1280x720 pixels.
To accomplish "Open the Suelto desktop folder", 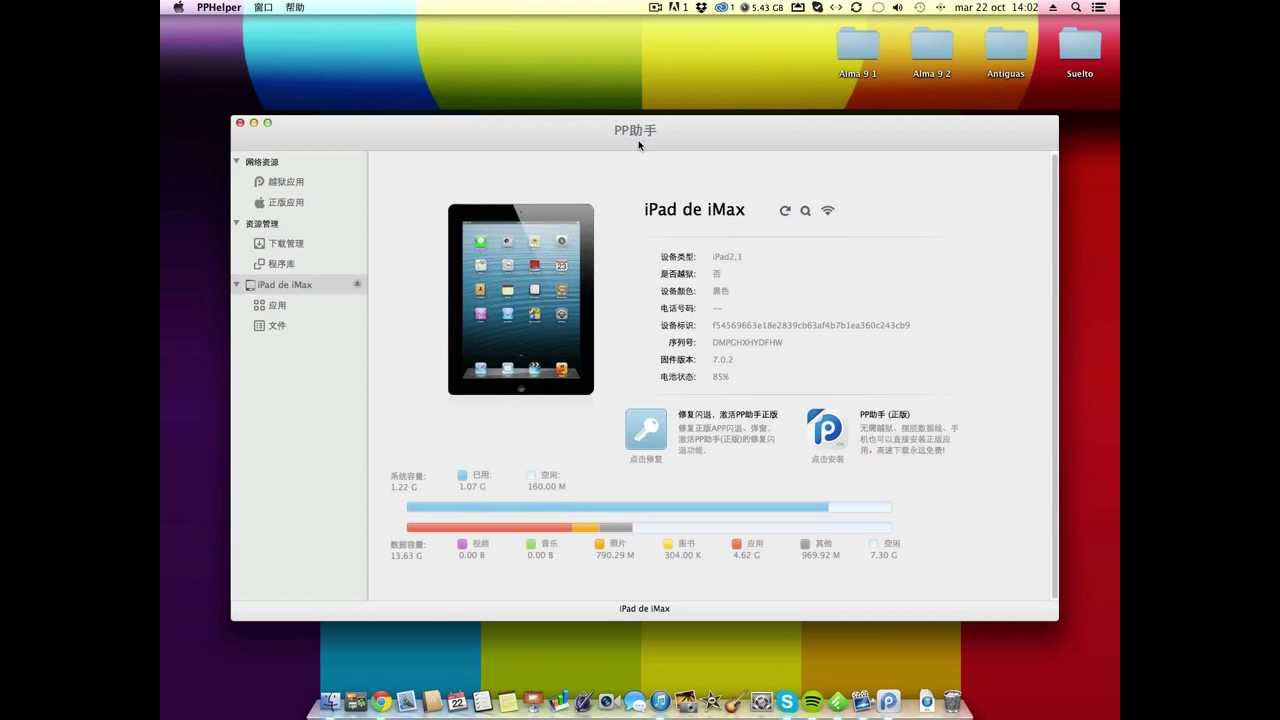I will point(1080,52).
